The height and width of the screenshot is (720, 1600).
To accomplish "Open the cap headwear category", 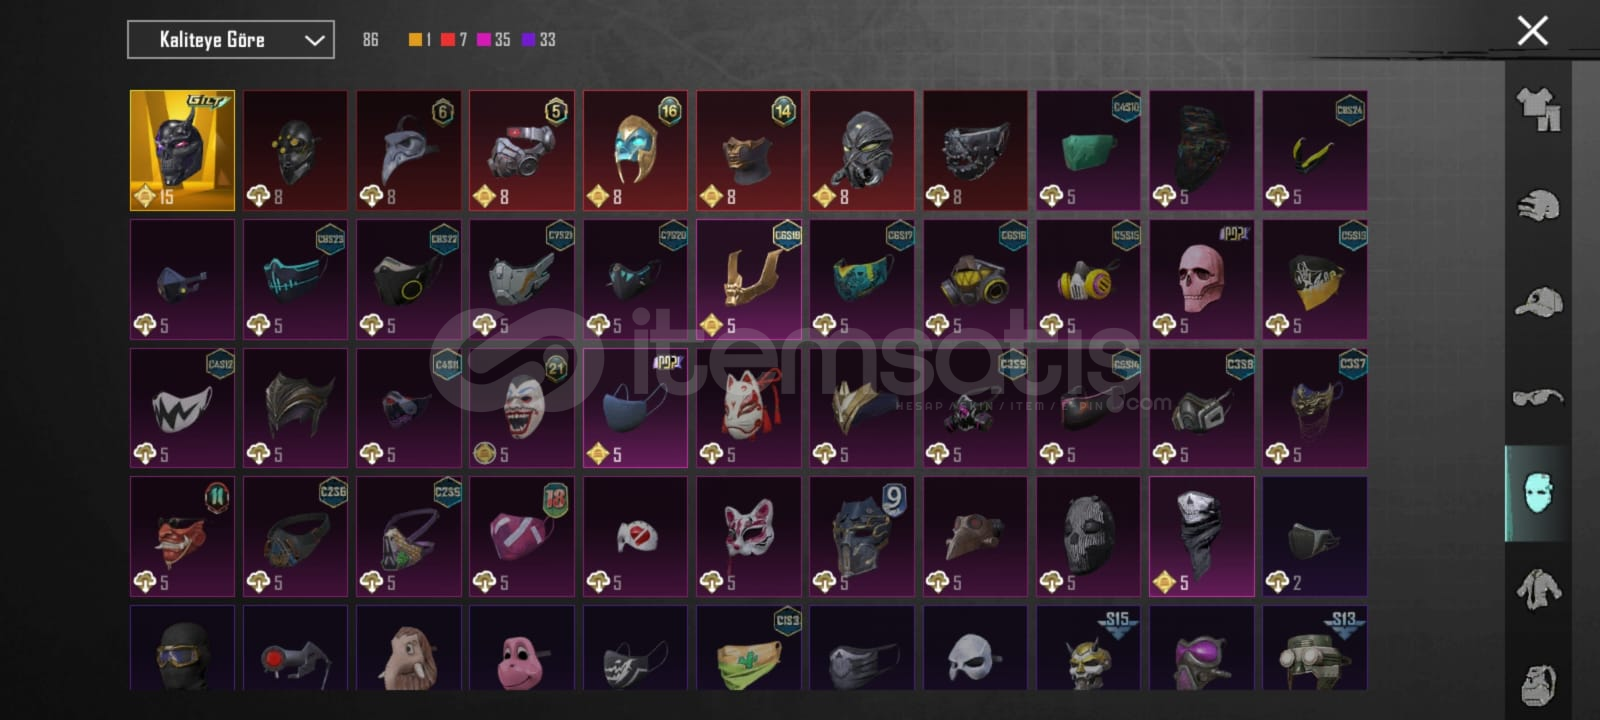I will point(1538,301).
